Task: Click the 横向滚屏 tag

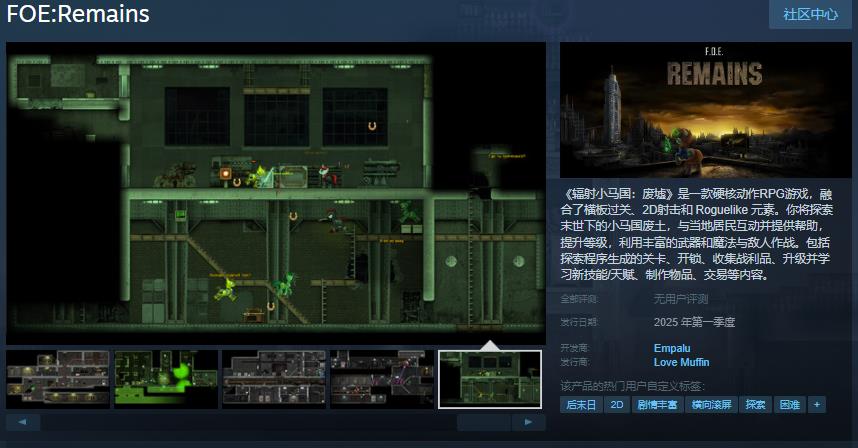Action: coord(711,405)
